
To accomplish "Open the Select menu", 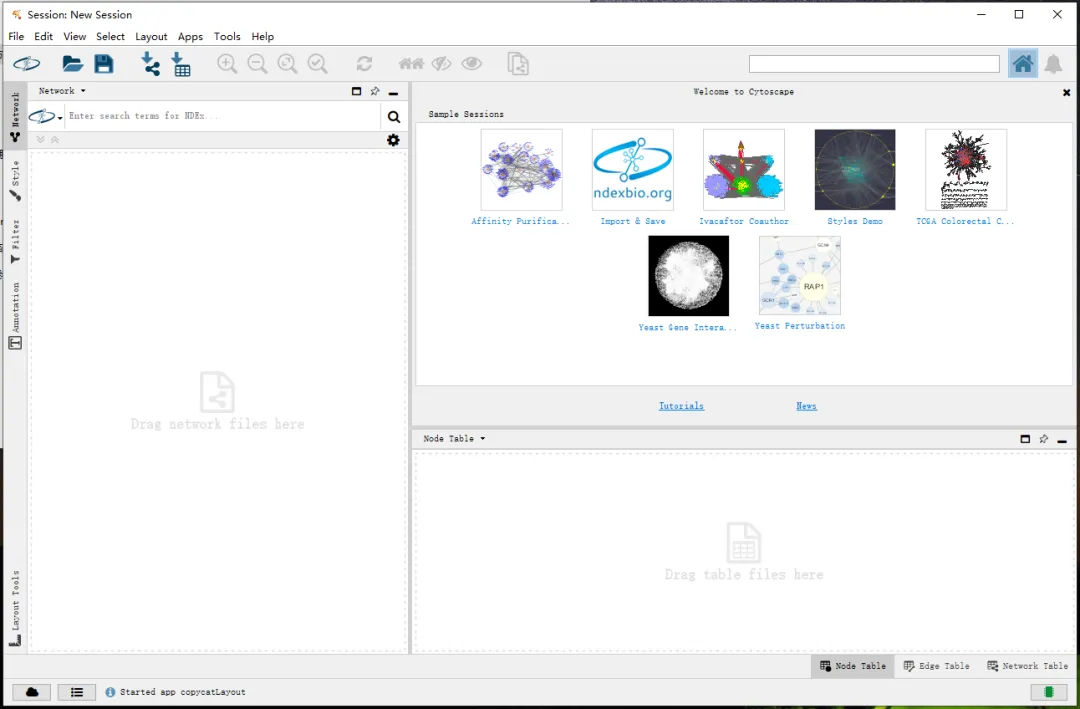I will 110,37.
